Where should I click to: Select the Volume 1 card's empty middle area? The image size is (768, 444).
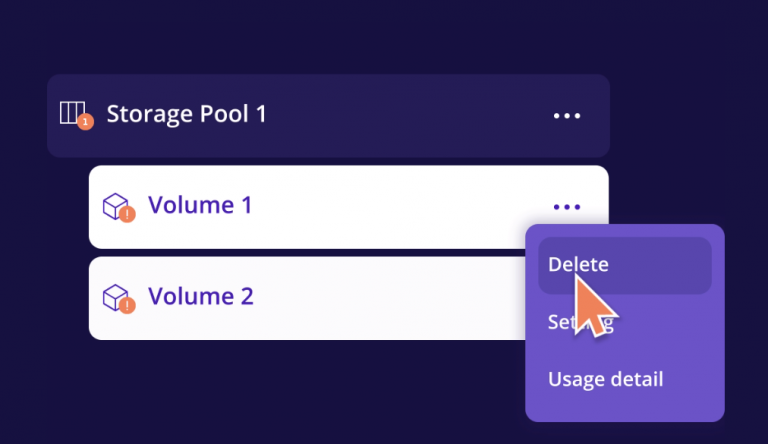pyautogui.click(x=392, y=207)
